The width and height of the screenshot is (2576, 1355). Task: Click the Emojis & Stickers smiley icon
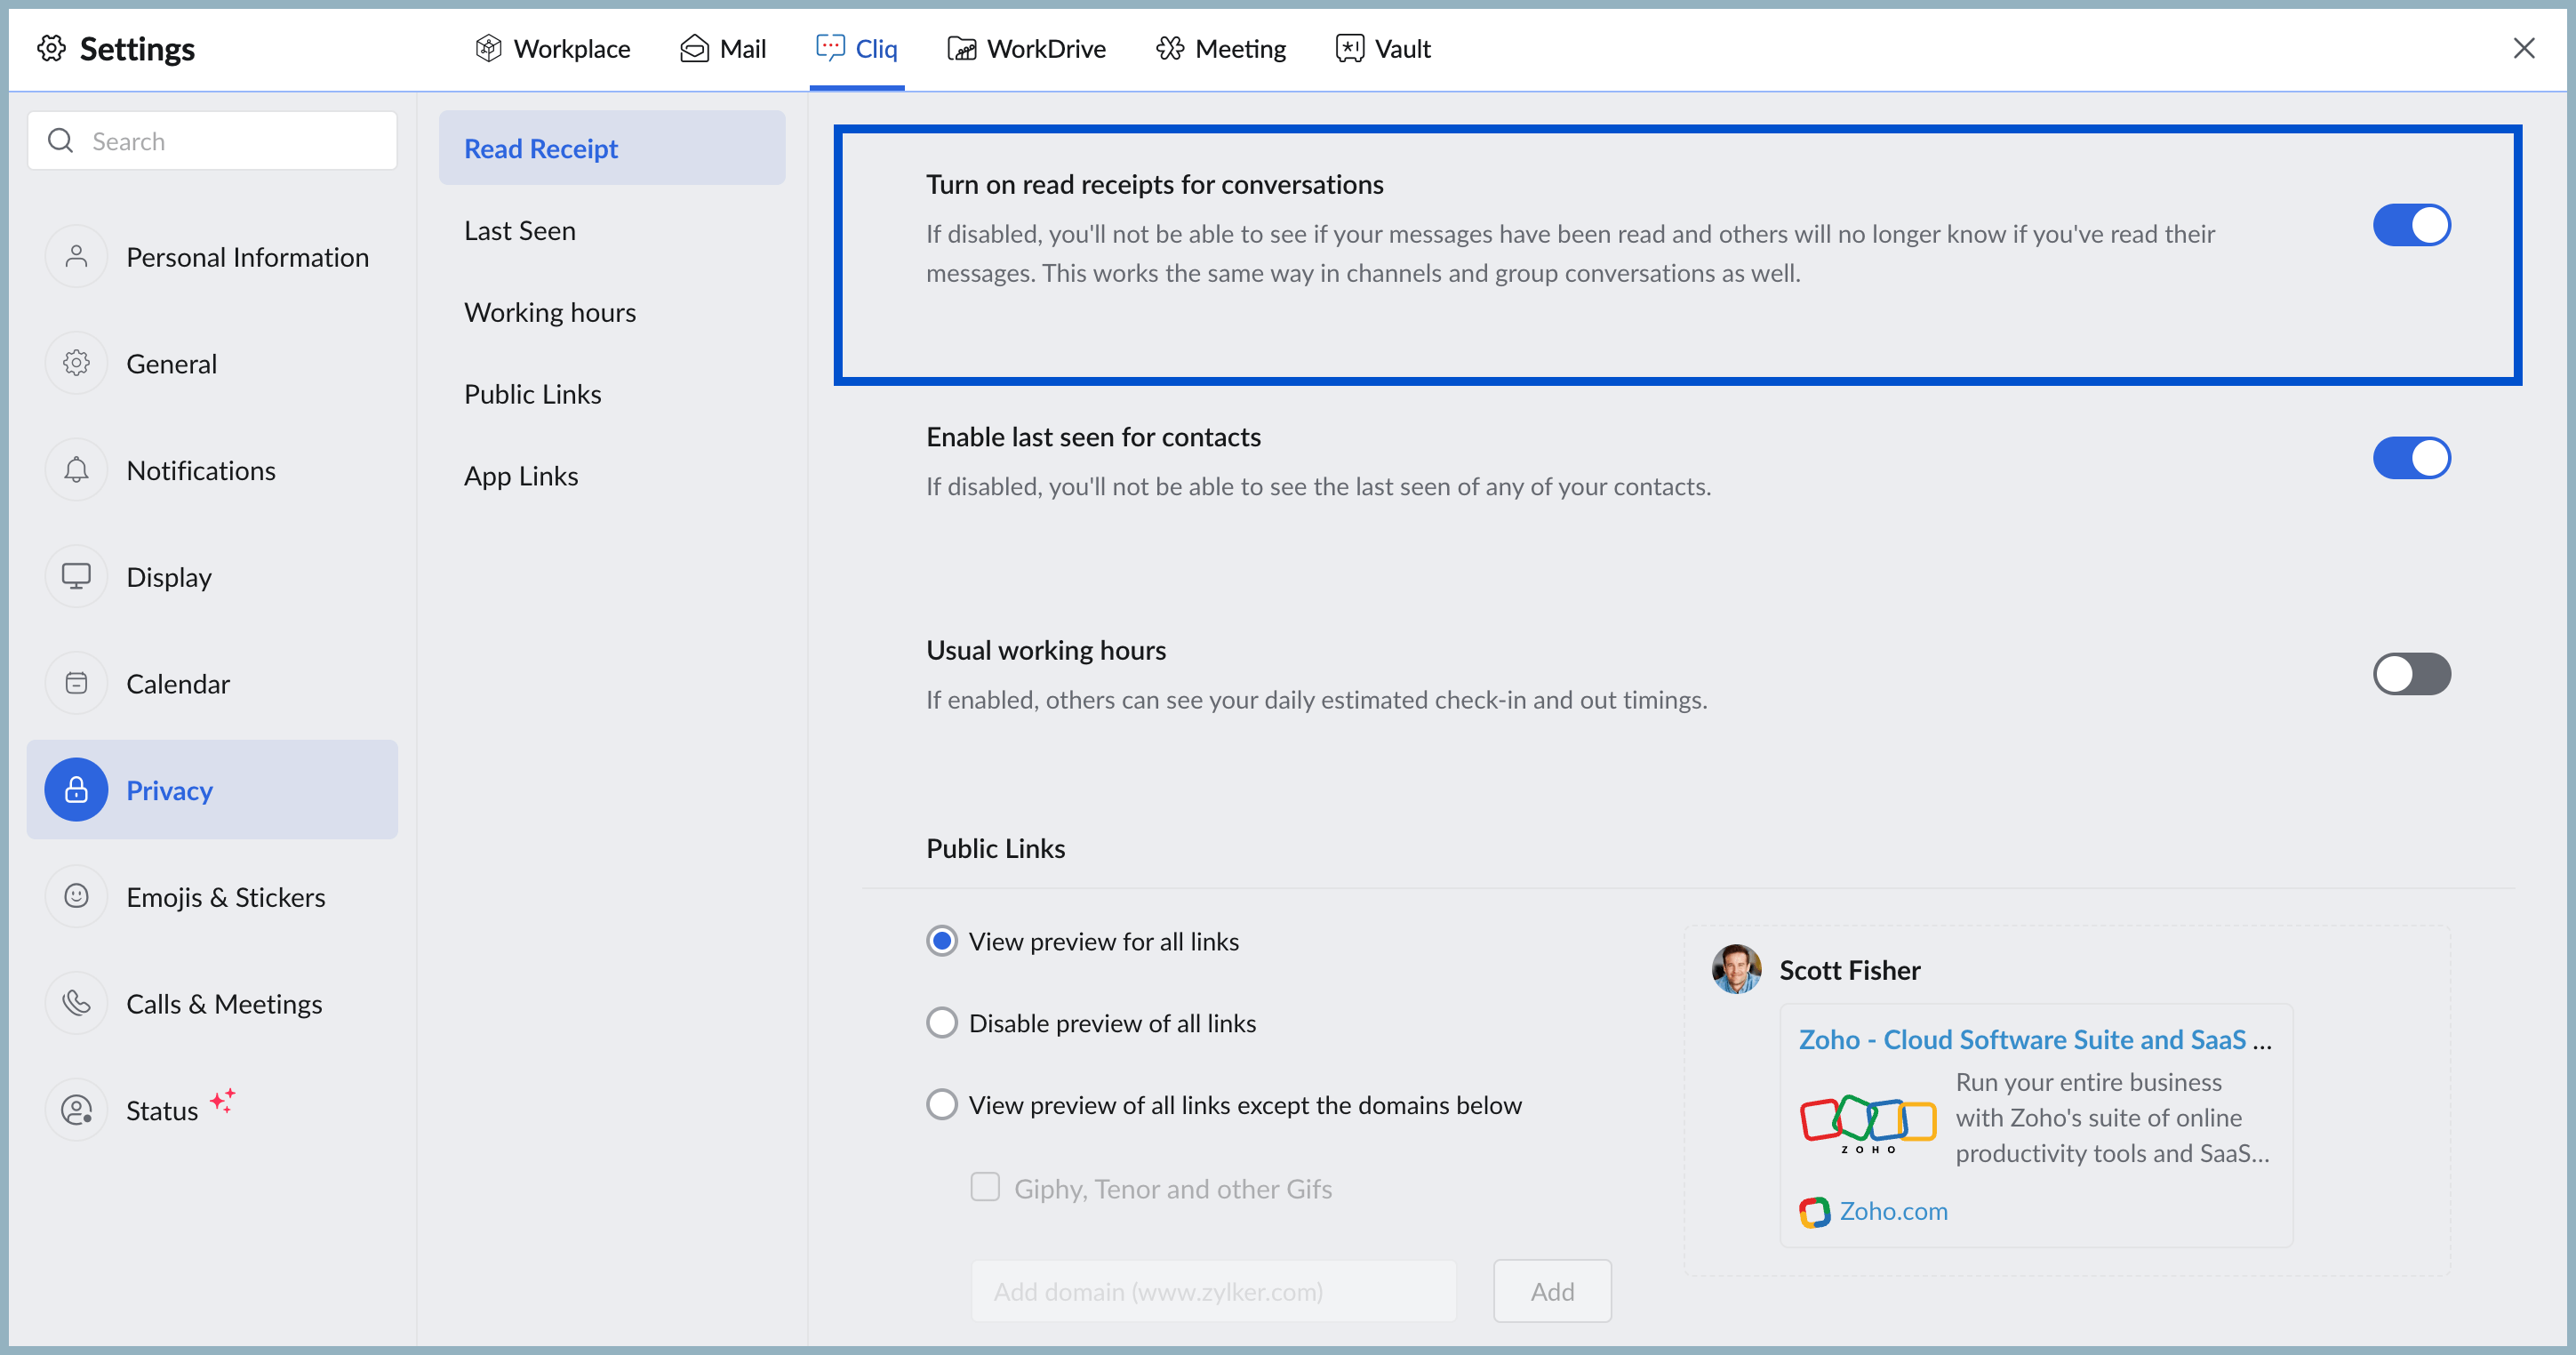pos(76,897)
